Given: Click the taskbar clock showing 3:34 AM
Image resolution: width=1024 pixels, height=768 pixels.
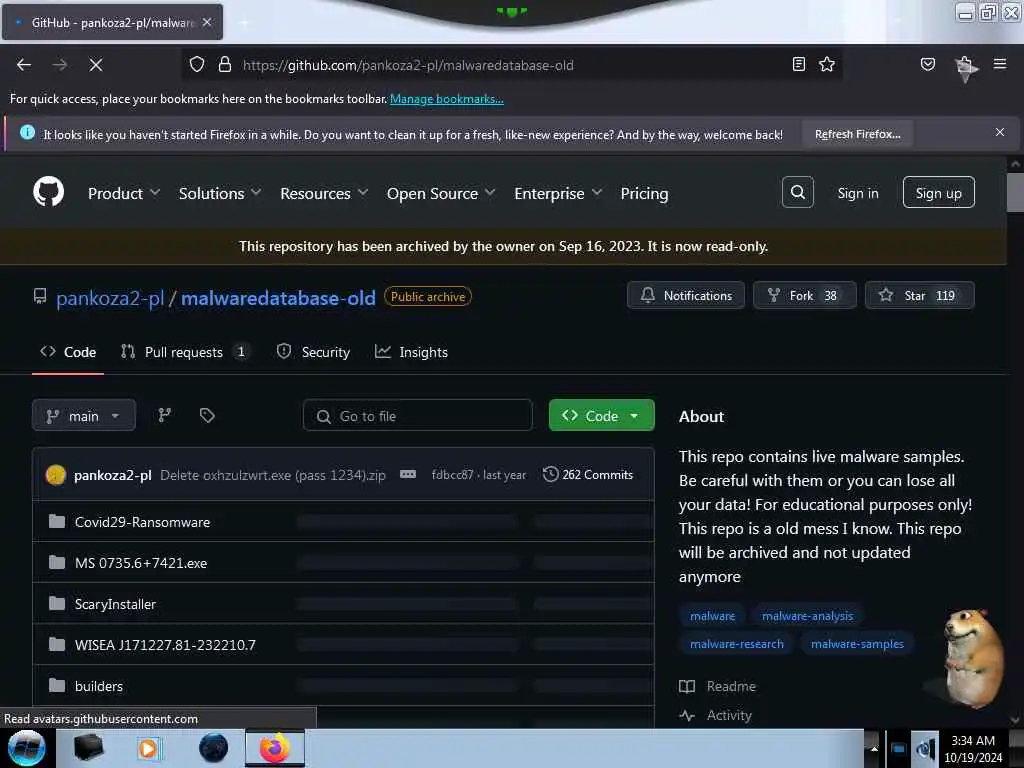Looking at the screenshot, I should coord(973,748).
